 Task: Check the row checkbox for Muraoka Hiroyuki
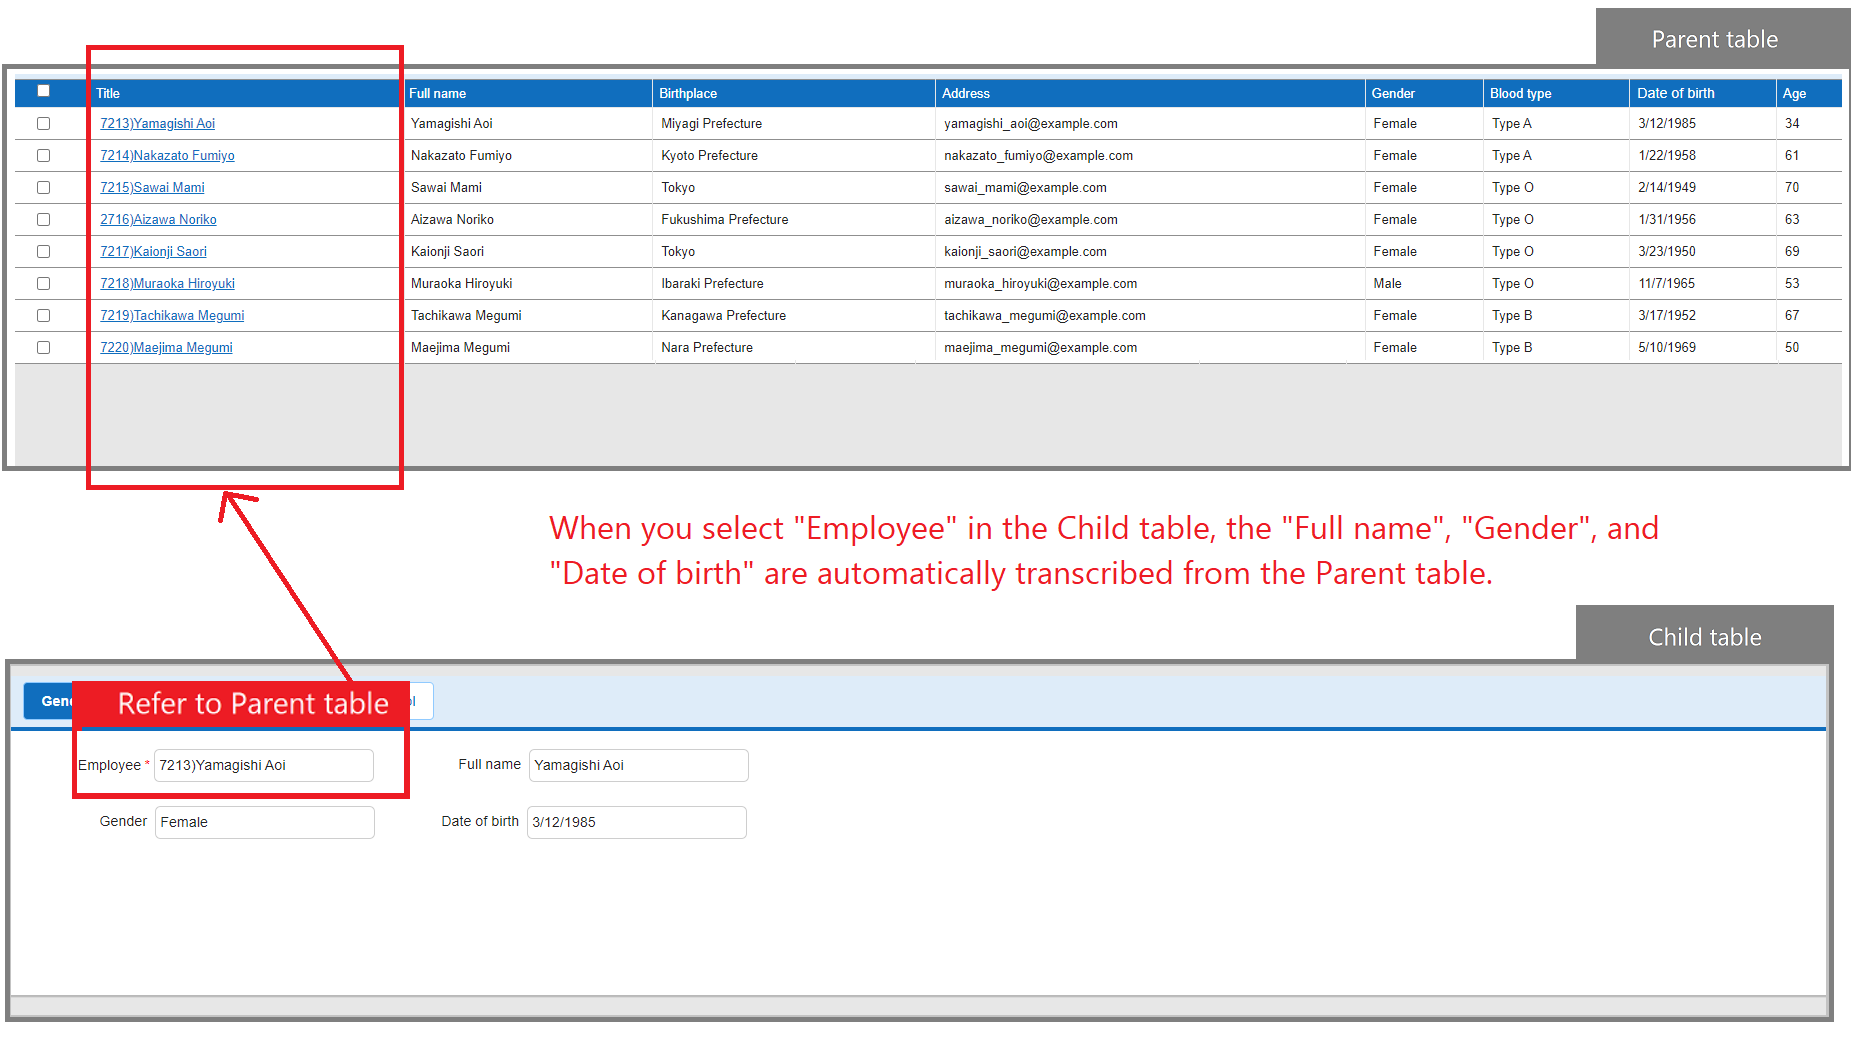coord(43,284)
